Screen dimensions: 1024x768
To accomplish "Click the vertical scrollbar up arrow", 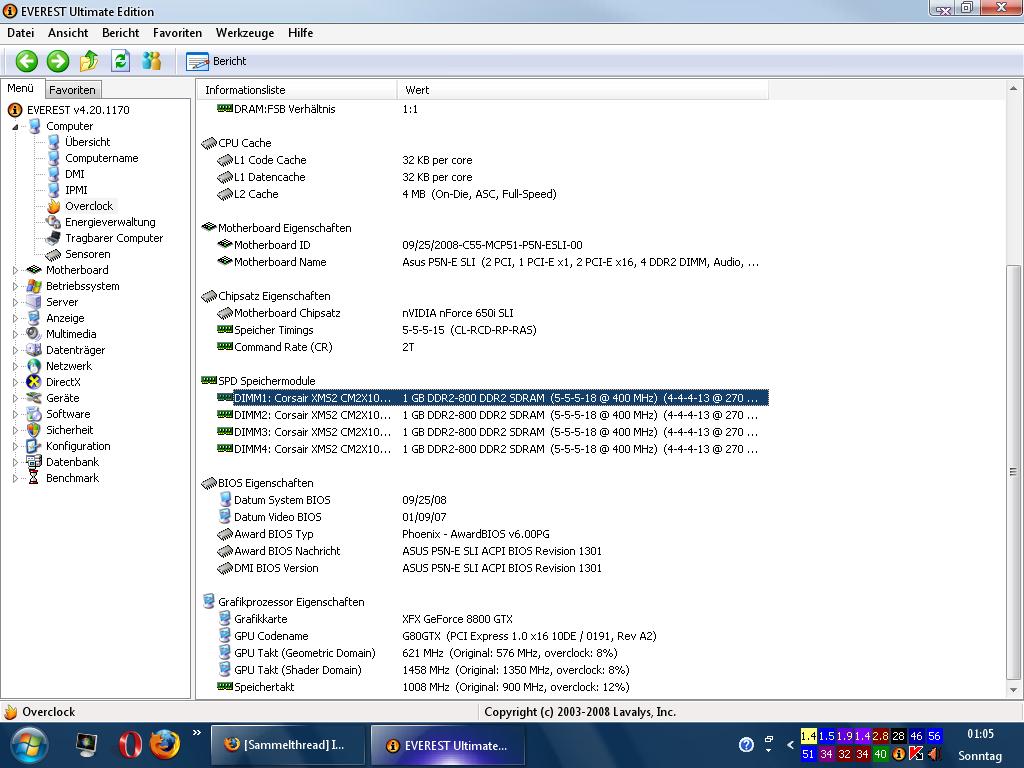I will pos(1013,88).
